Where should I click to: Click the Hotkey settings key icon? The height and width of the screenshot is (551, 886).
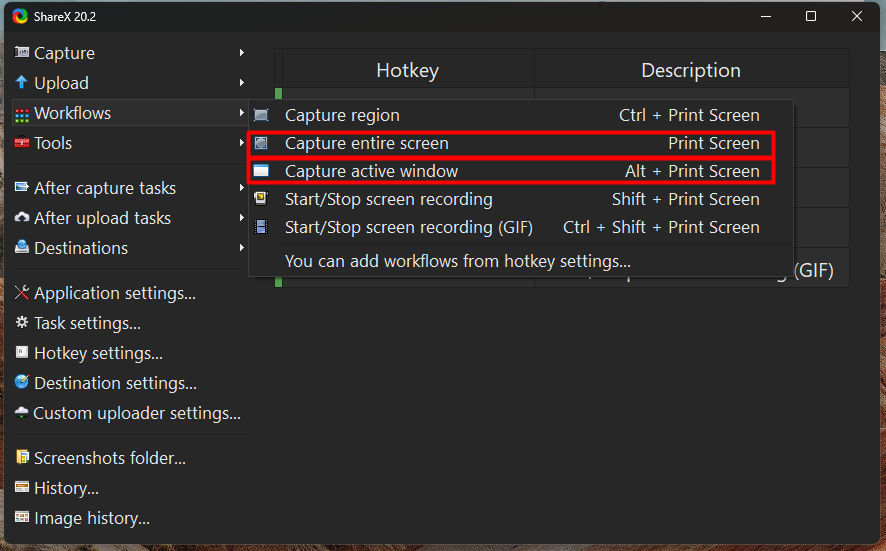pos(21,353)
